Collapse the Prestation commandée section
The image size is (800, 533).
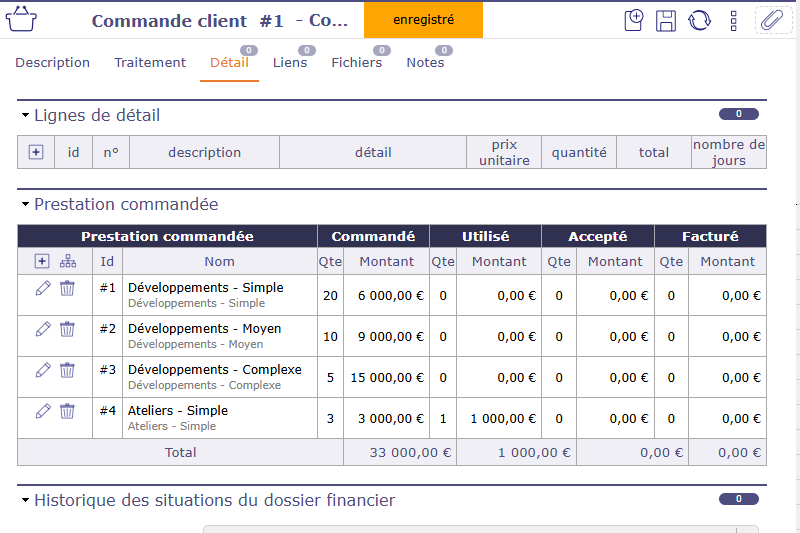click(x=26, y=205)
